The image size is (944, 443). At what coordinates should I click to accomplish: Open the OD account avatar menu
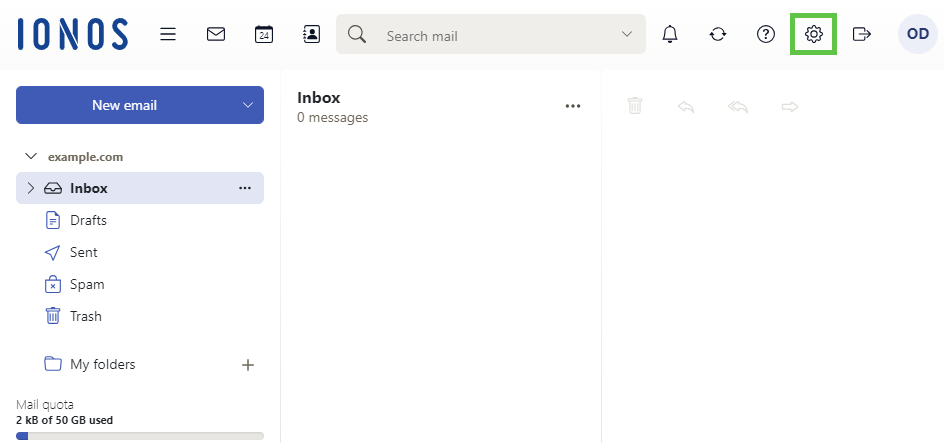click(x=917, y=34)
